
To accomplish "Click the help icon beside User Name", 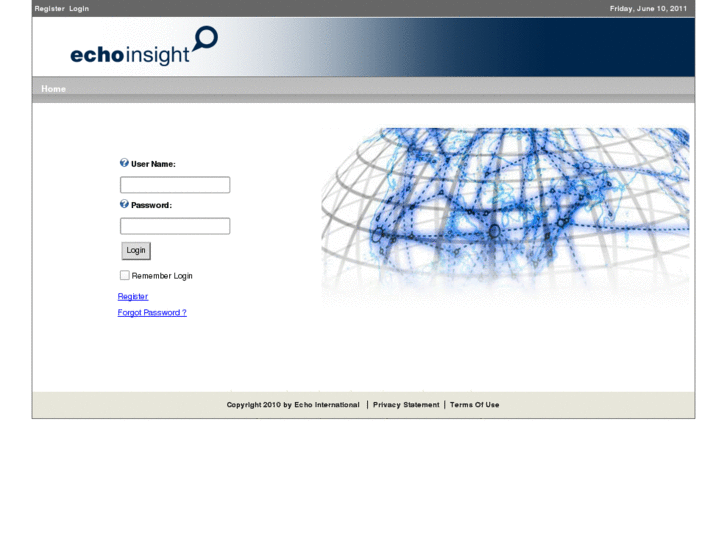I will [x=124, y=163].
